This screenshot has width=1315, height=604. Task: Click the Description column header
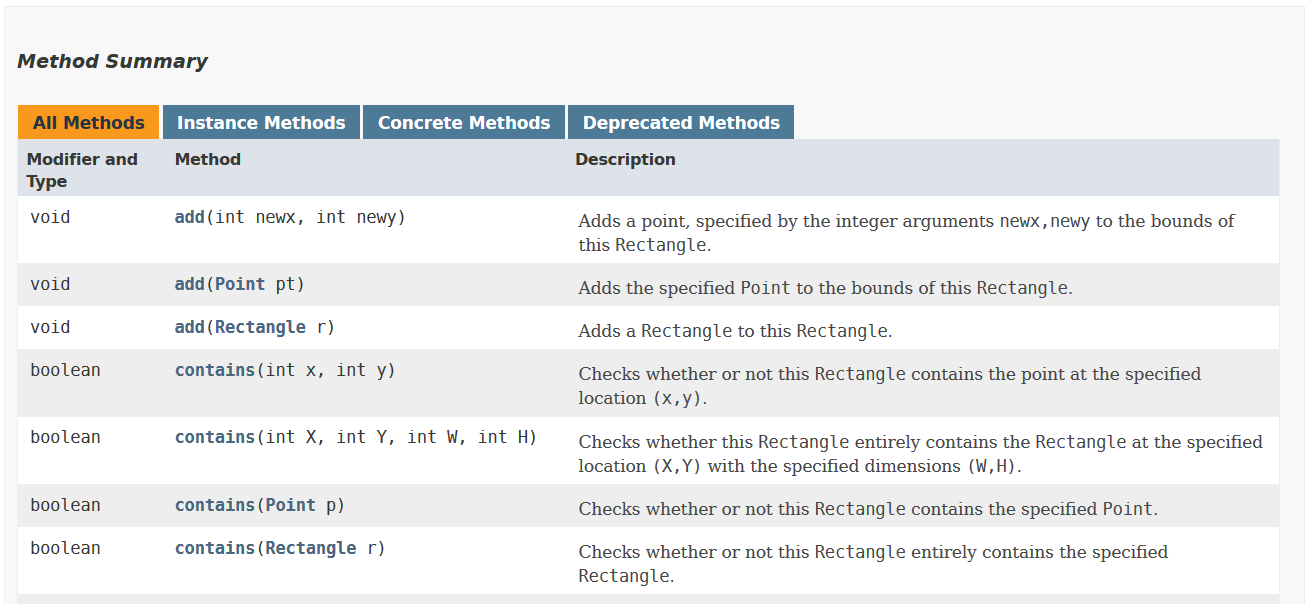pyautogui.click(x=625, y=159)
